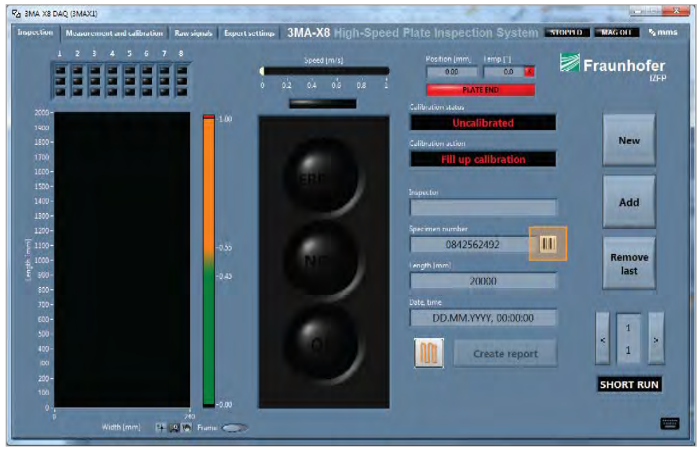Click the mms logo in the header
The height and width of the screenshot is (451, 700).
[x=663, y=32]
